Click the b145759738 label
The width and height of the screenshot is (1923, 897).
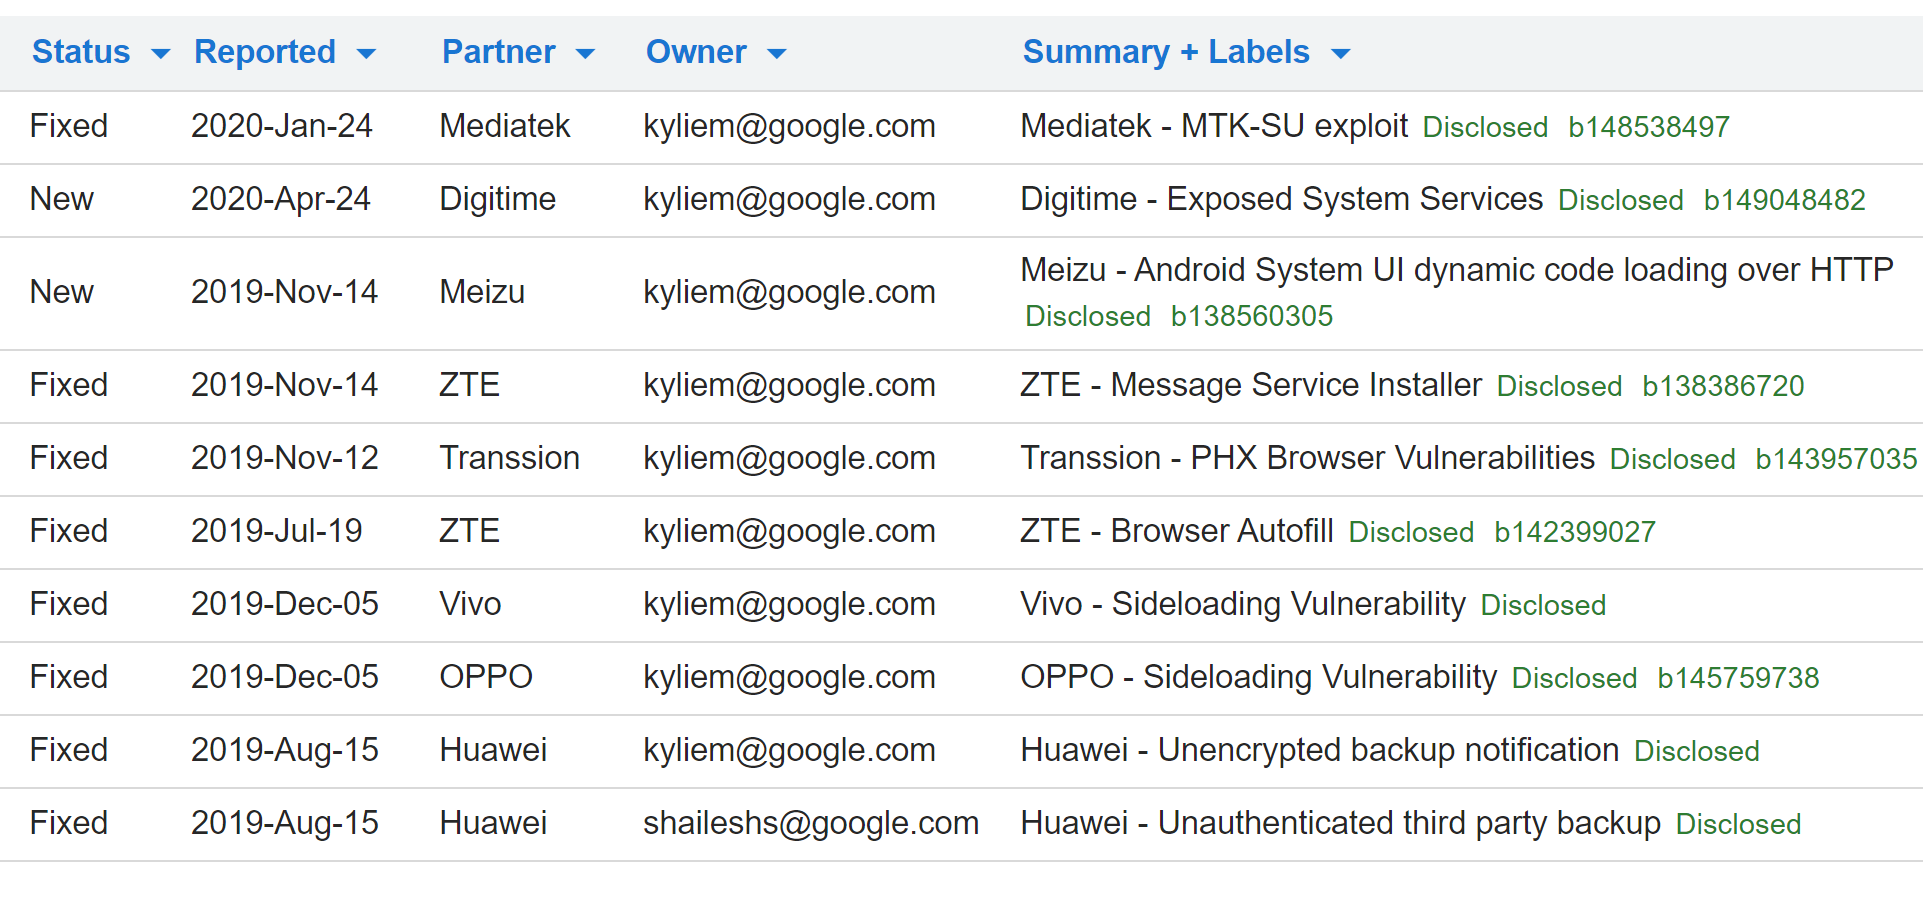pos(1738,678)
